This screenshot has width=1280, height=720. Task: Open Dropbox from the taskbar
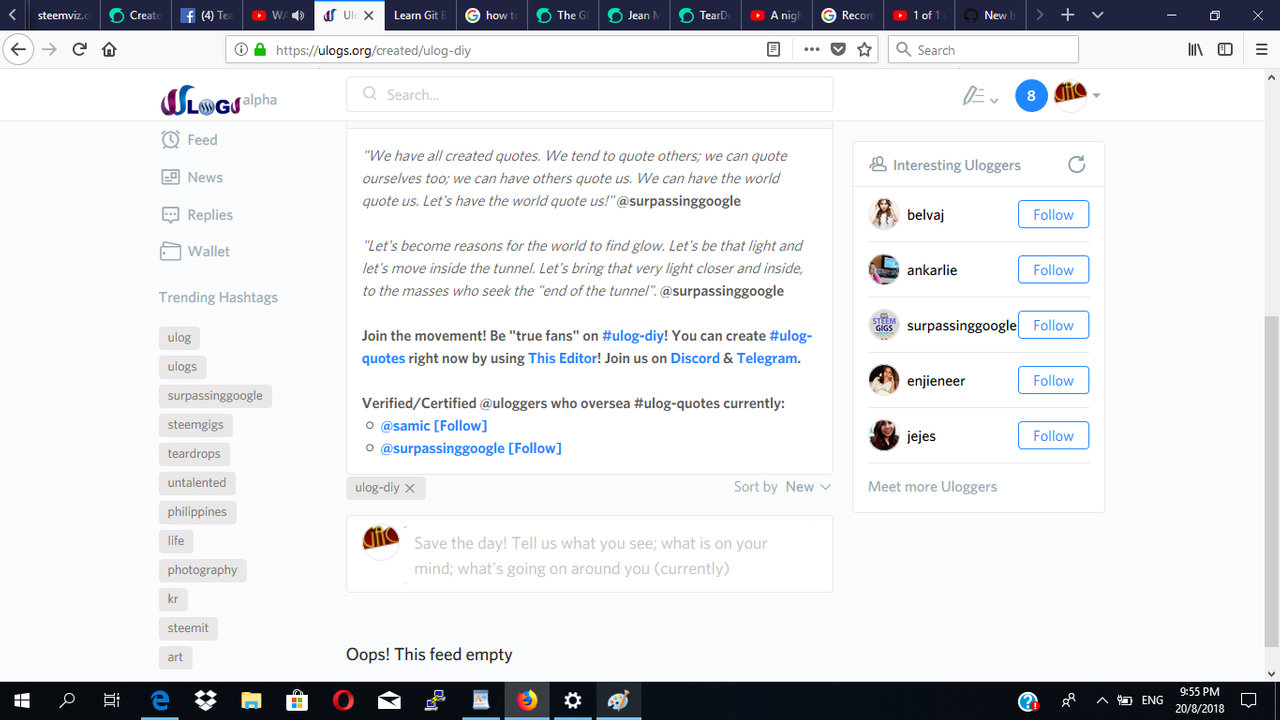[x=205, y=700]
